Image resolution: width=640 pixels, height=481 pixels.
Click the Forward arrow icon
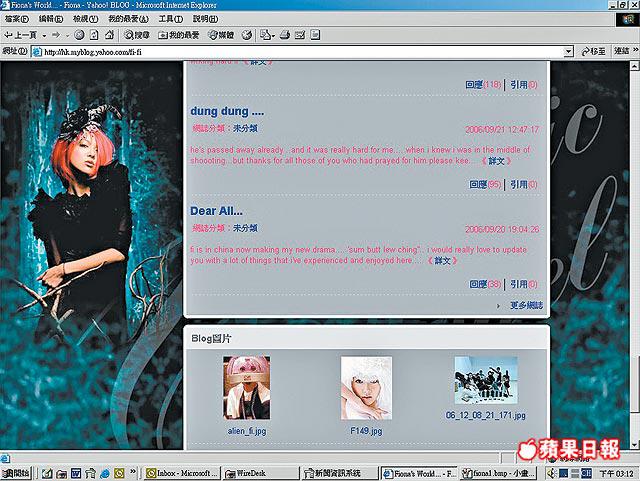click(x=56, y=36)
